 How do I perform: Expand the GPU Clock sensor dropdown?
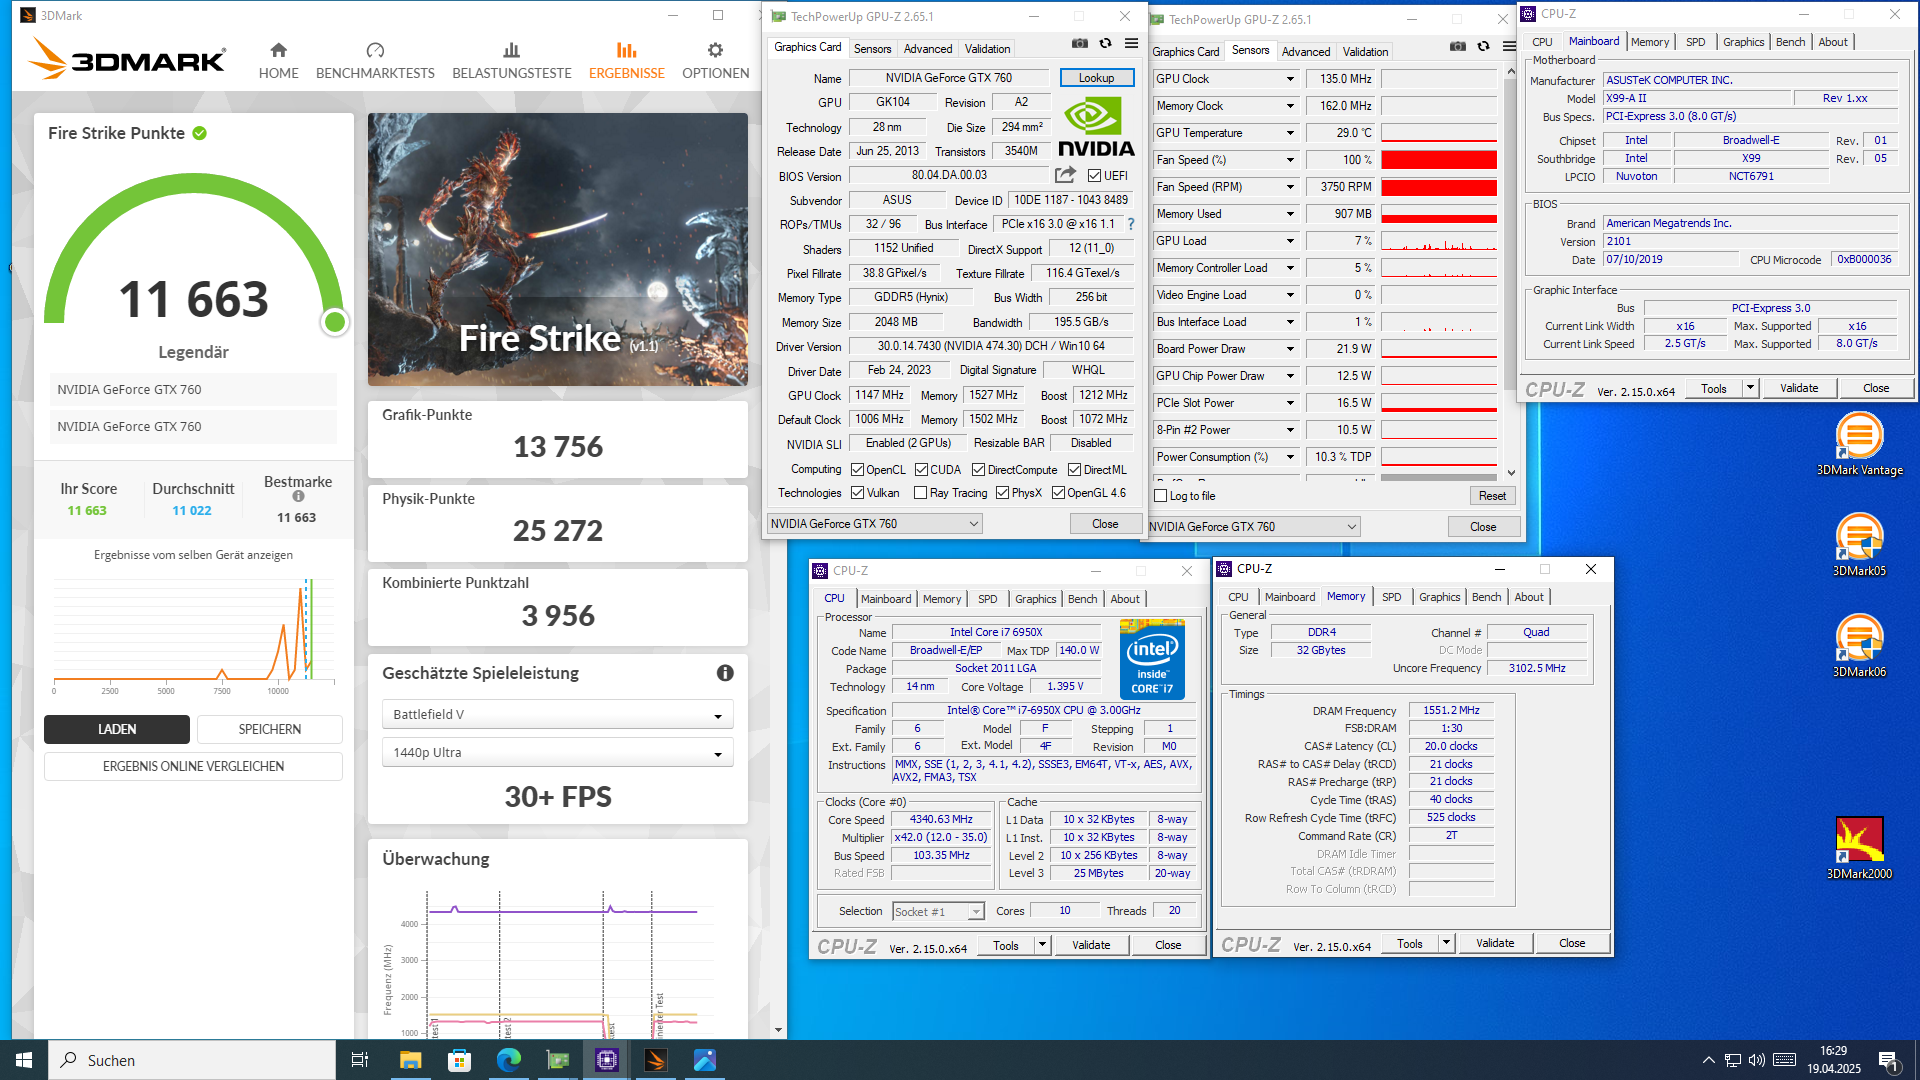click(1290, 79)
